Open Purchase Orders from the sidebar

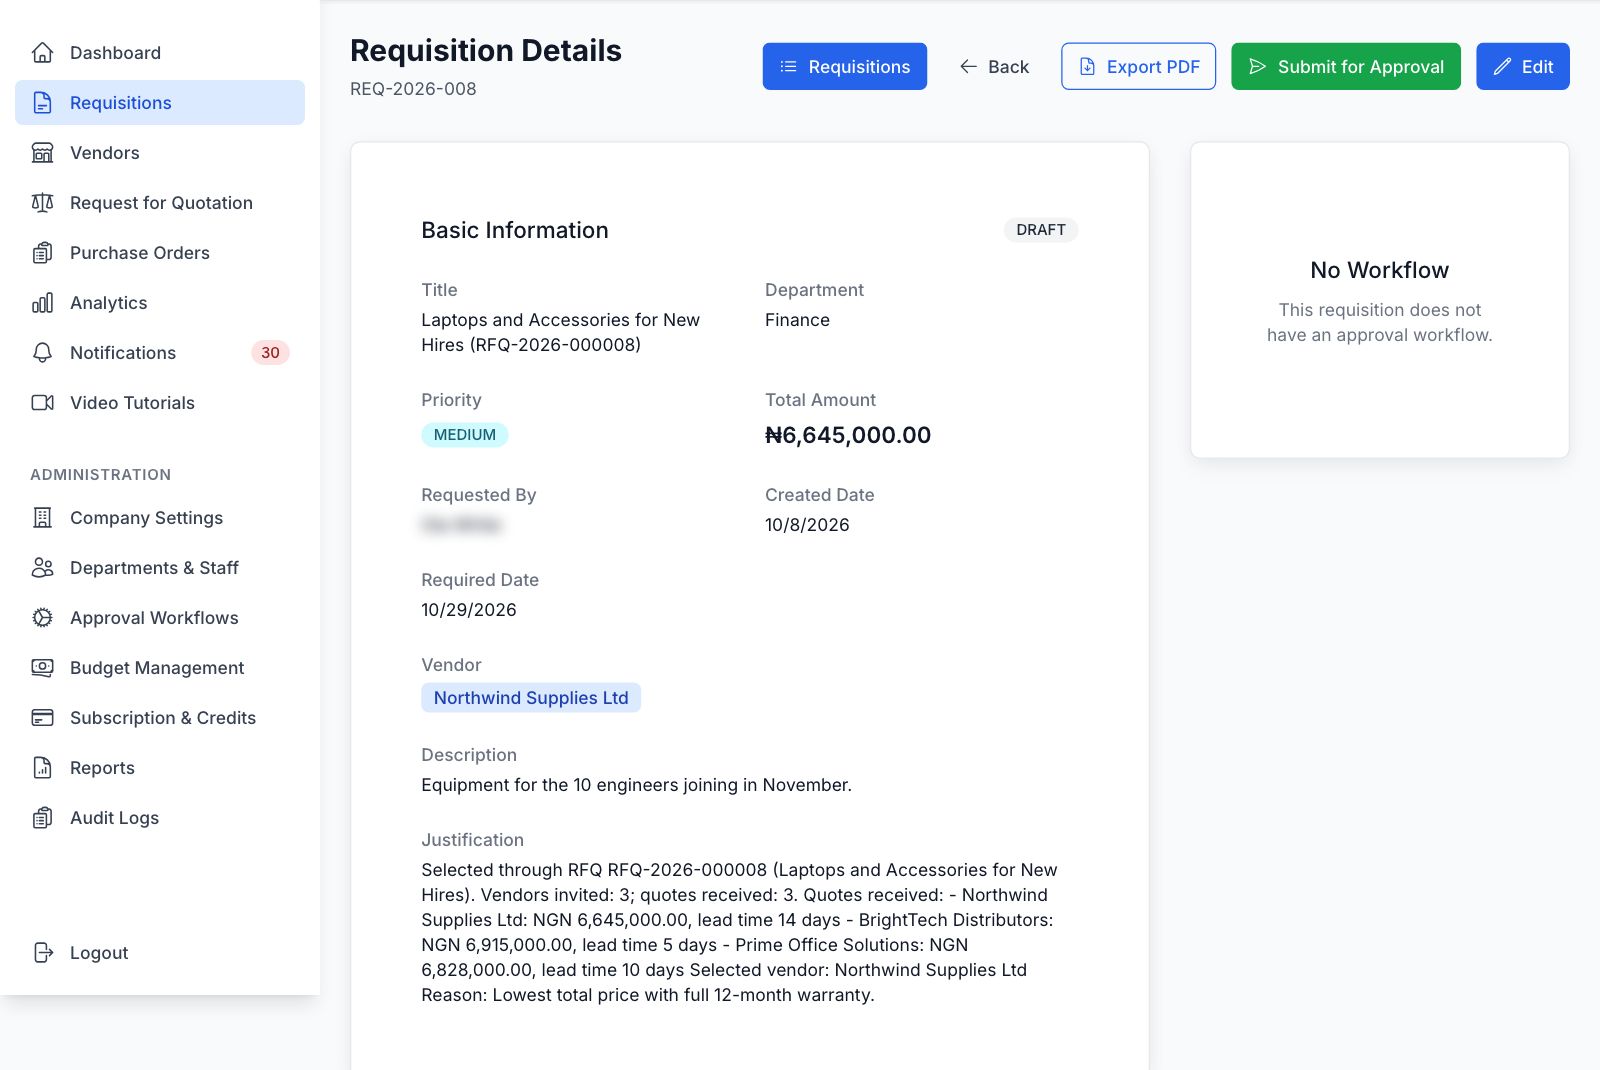click(x=160, y=253)
